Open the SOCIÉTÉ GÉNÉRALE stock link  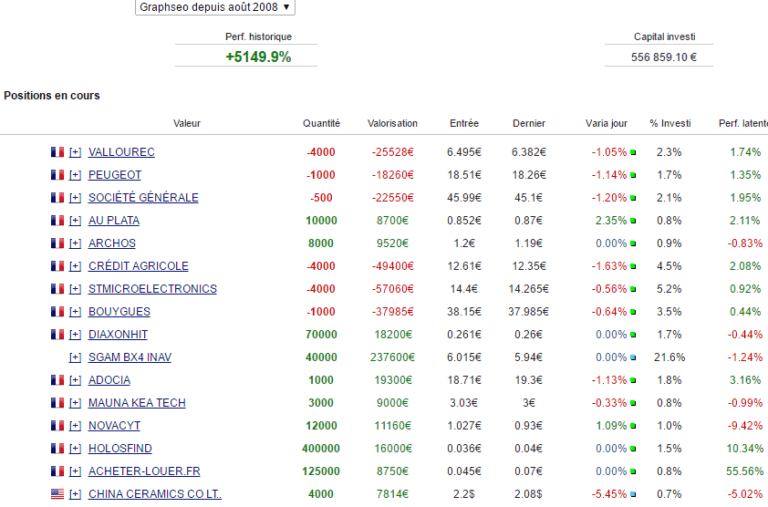[x=143, y=198]
